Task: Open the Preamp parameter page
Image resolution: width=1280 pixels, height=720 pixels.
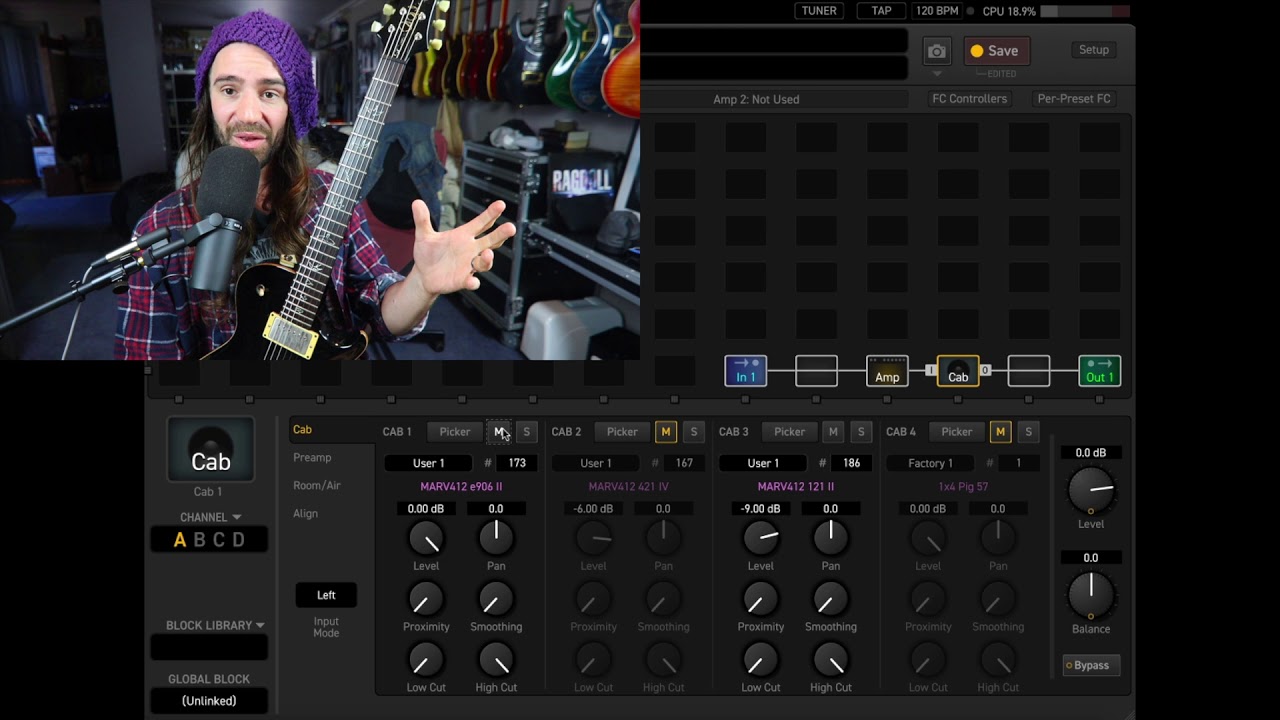Action: click(x=312, y=457)
